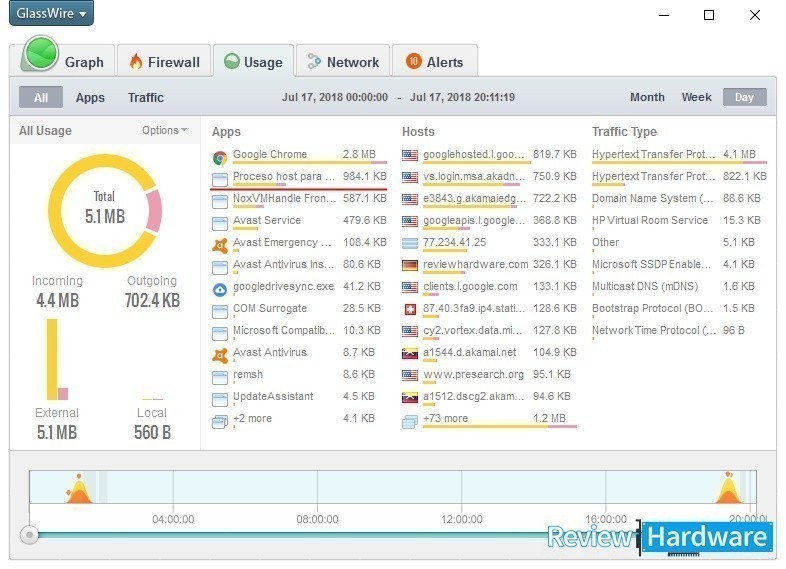Select the Multicast DNS (mDNS) entry
Screen dimensions: 786x569
tap(679, 288)
